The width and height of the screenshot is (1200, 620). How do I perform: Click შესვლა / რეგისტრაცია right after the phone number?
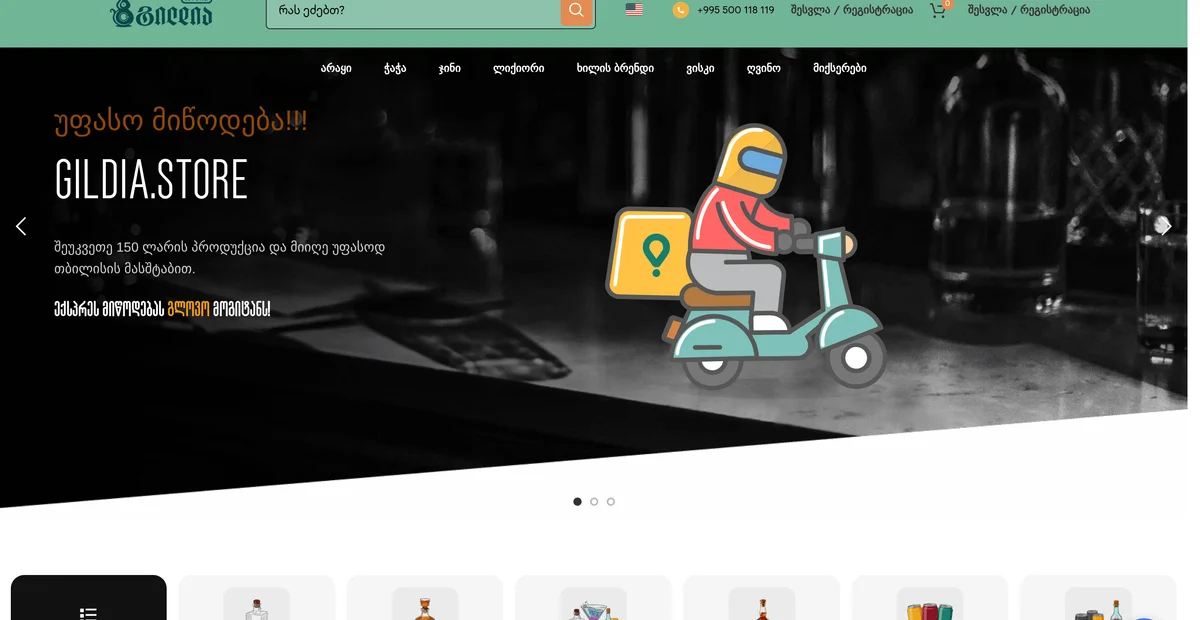[852, 10]
